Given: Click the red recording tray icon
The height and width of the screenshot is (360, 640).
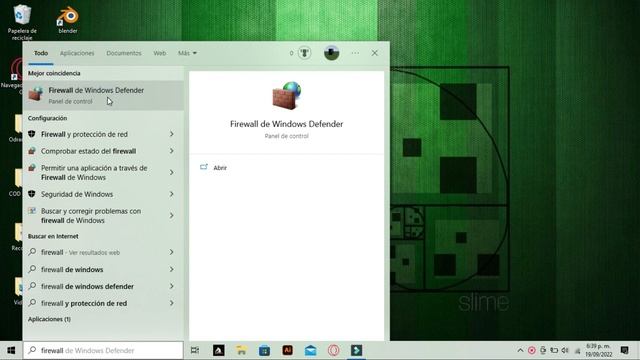Looking at the screenshot, I should tap(531, 350).
